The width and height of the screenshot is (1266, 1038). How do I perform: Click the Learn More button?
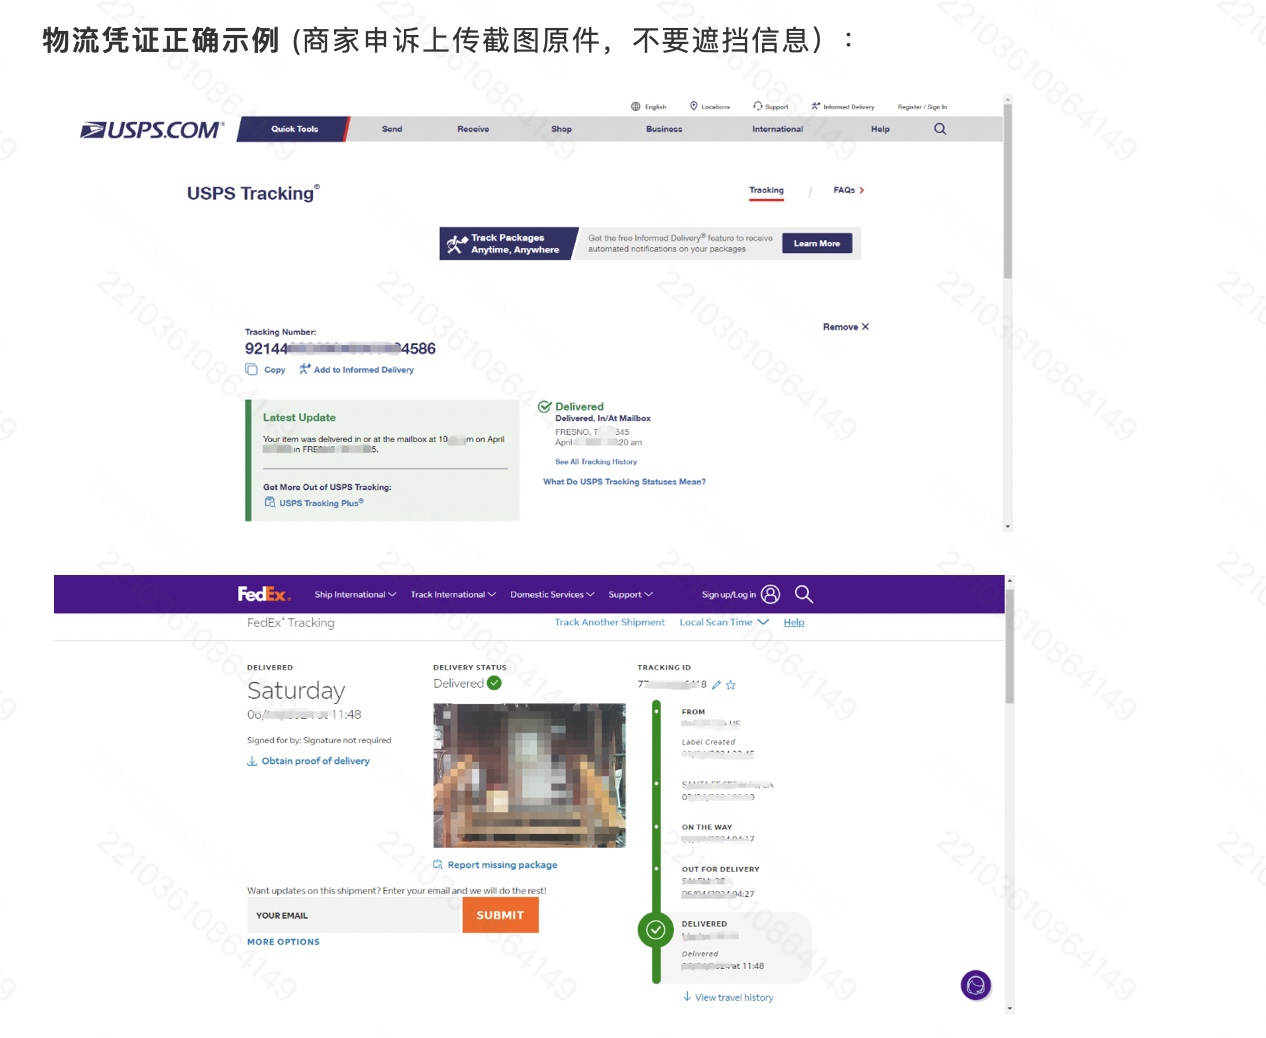pos(817,243)
